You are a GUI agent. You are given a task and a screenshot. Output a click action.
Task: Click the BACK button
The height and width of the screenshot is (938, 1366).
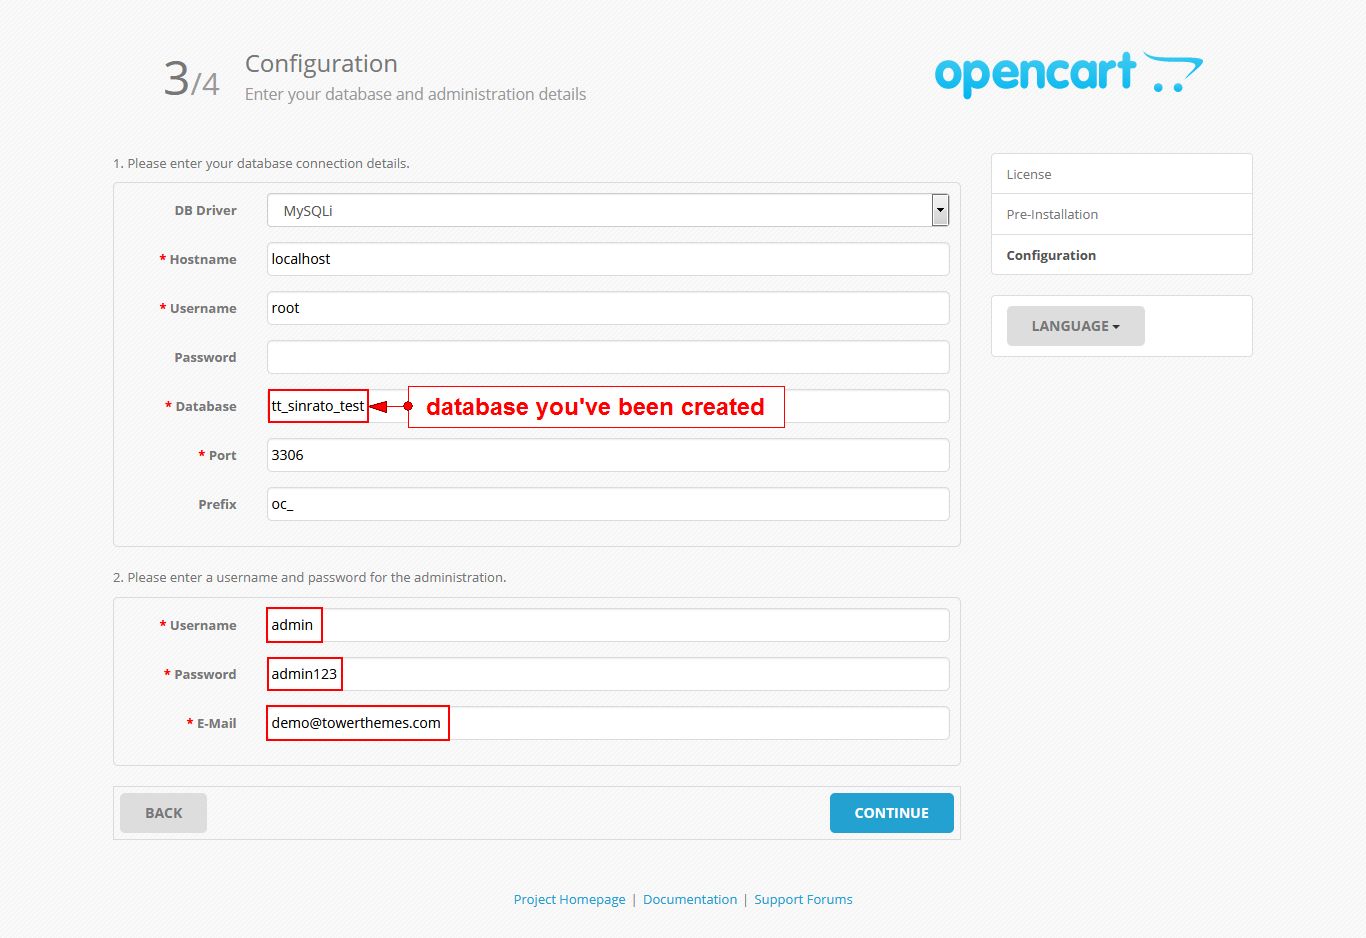[163, 813]
